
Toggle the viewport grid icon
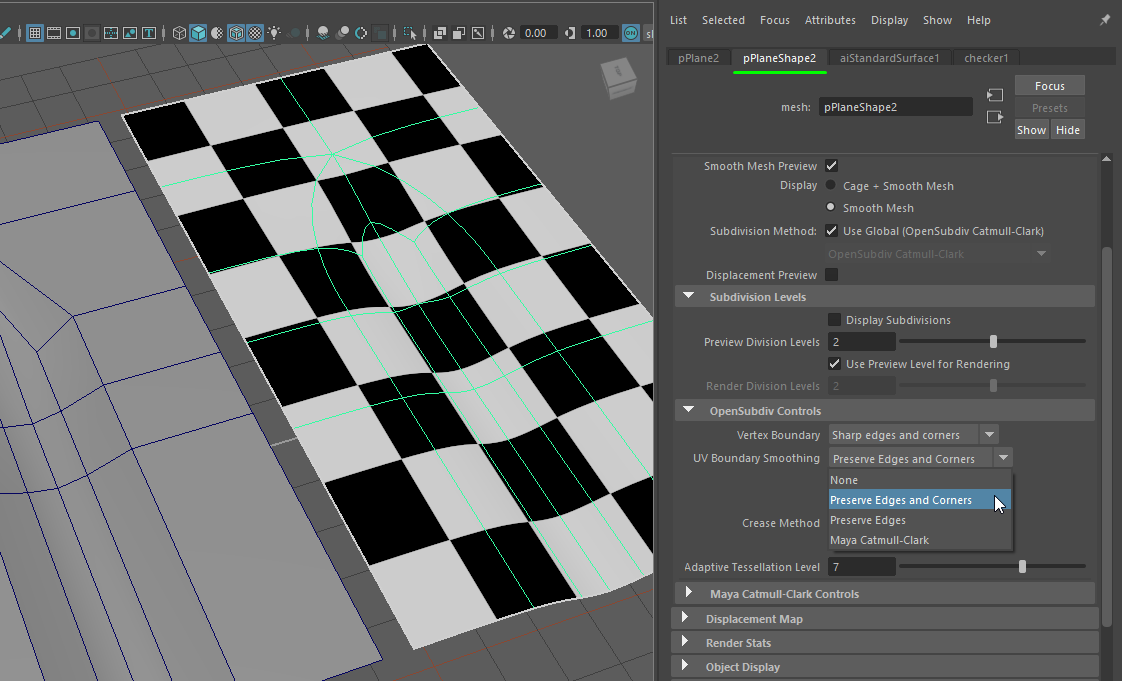(35, 33)
